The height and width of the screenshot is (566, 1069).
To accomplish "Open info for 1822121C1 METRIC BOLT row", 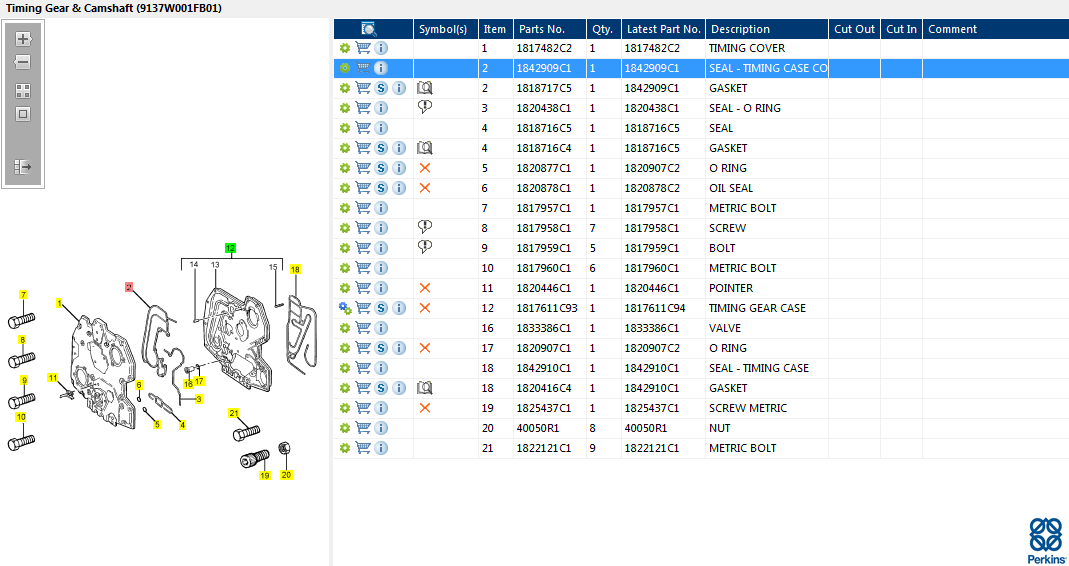I will (381, 448).
